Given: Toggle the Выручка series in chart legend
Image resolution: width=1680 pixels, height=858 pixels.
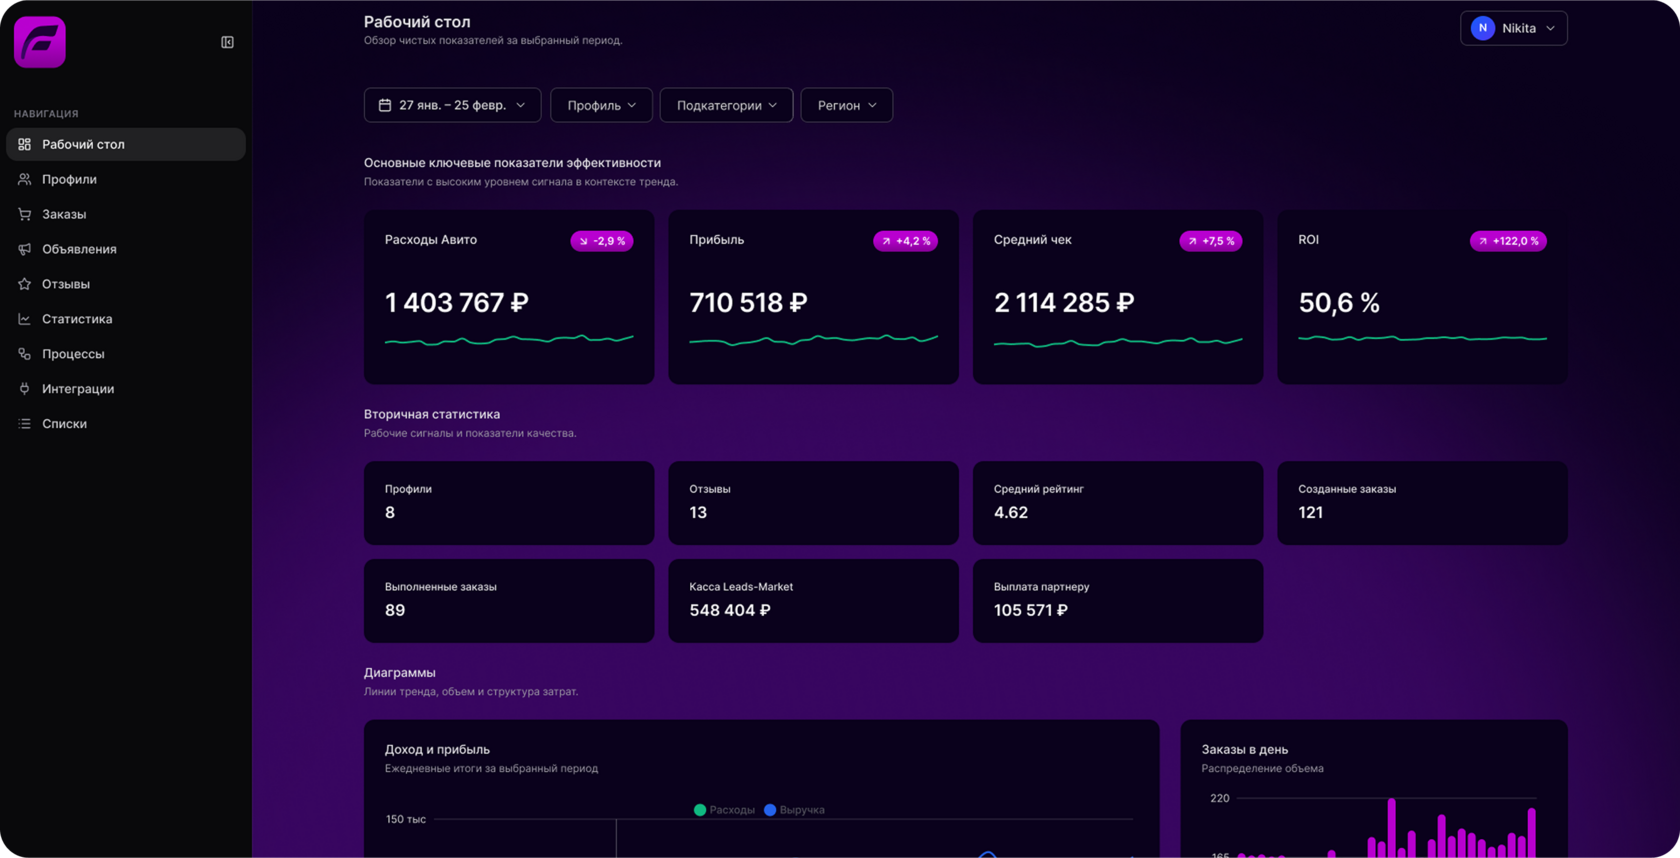Looking at the screenshot, I should point(794,810).
